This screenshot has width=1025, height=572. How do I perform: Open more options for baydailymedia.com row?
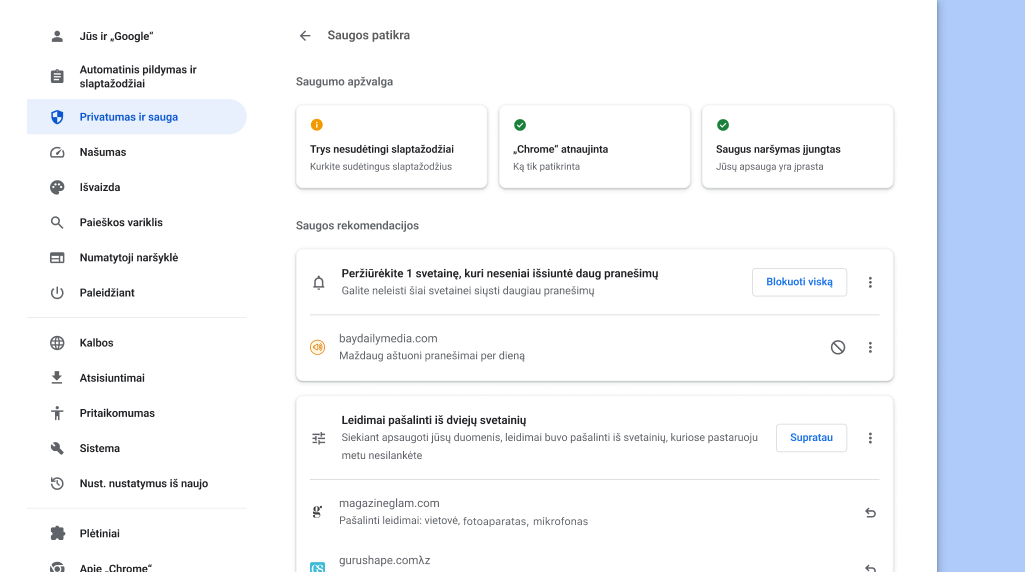click(x=870, y=348)
